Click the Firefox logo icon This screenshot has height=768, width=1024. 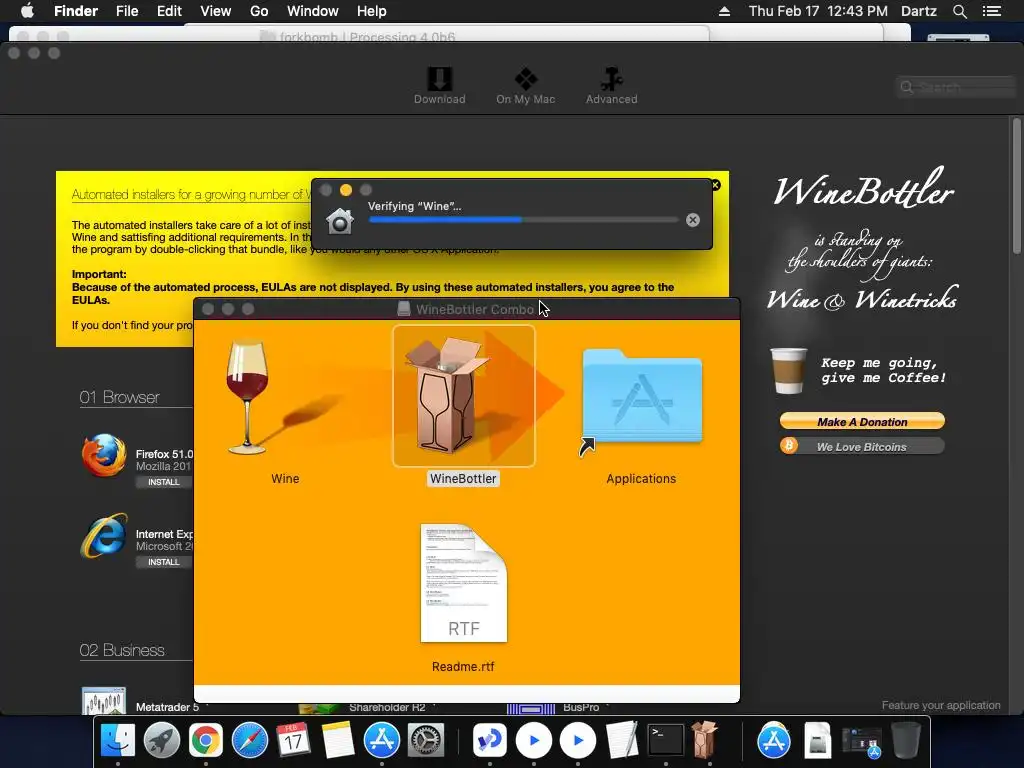pyautogui.click(x=104, y=455)
